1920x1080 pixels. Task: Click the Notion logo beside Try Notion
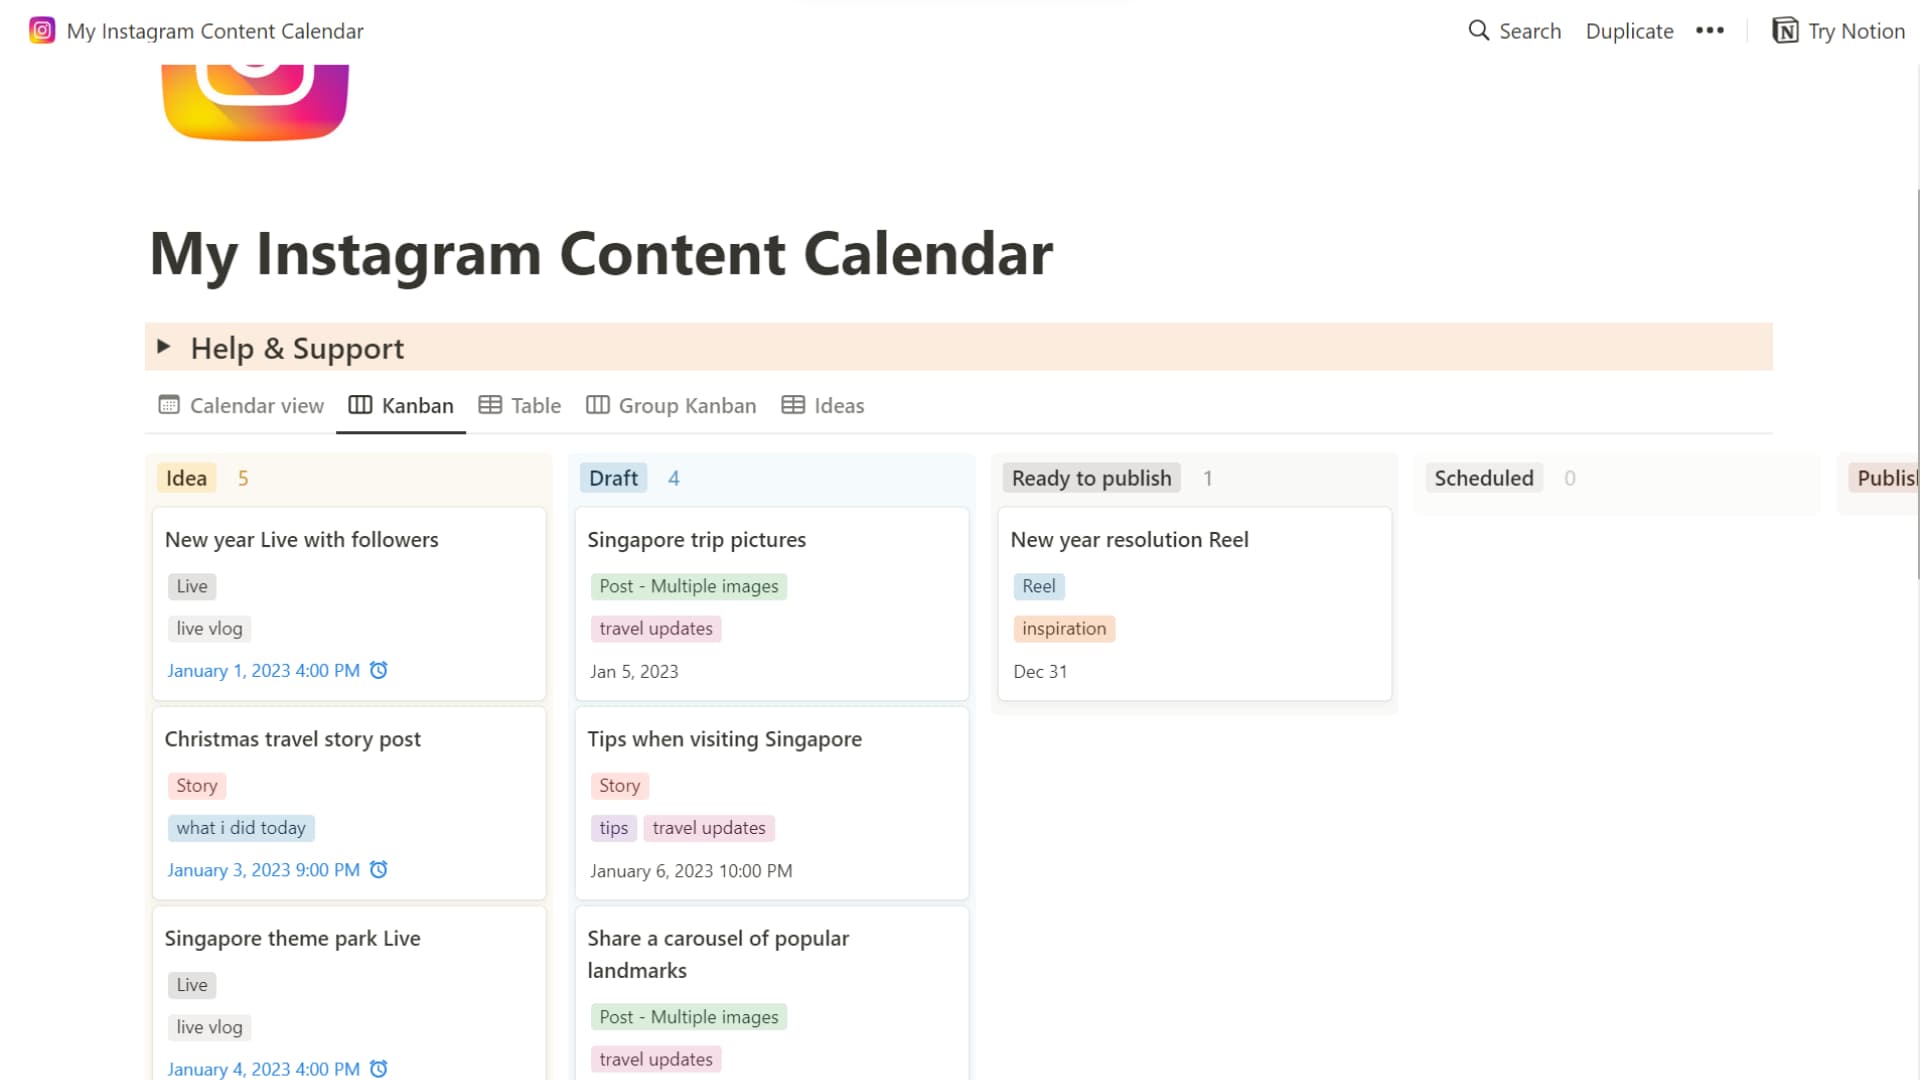pyautogui.click(x=1786, y=30)
